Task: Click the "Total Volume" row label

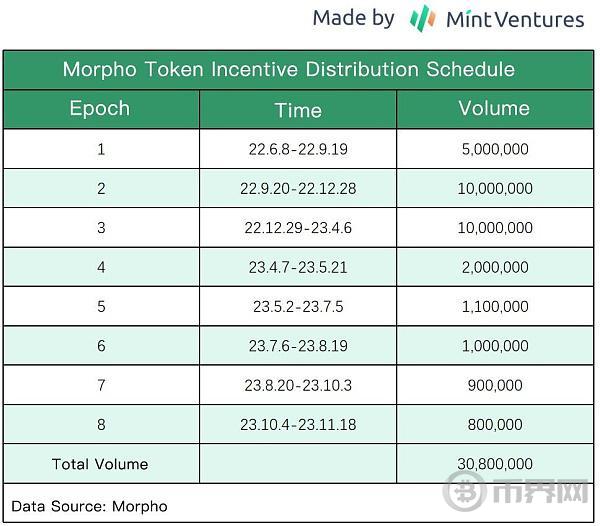Action: [100, 464]
